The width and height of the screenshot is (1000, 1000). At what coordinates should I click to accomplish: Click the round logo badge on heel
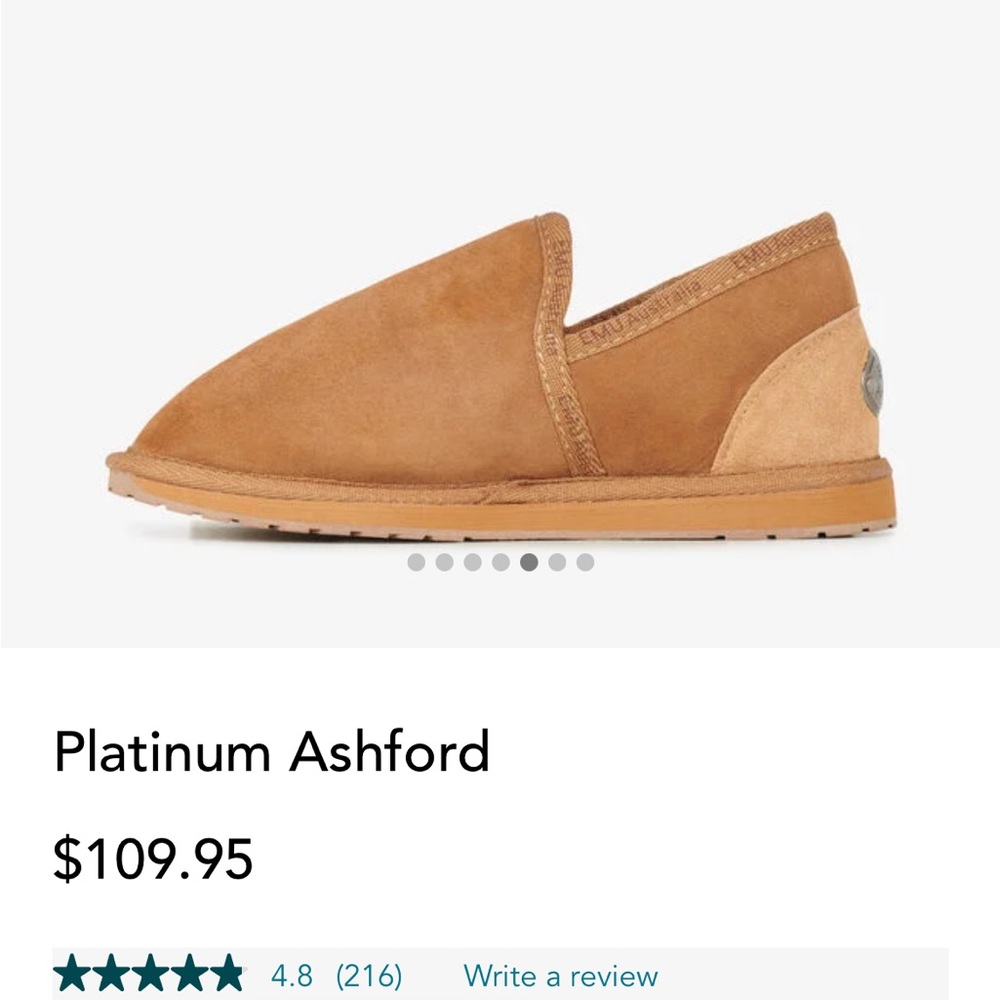[x=873, y=380]
